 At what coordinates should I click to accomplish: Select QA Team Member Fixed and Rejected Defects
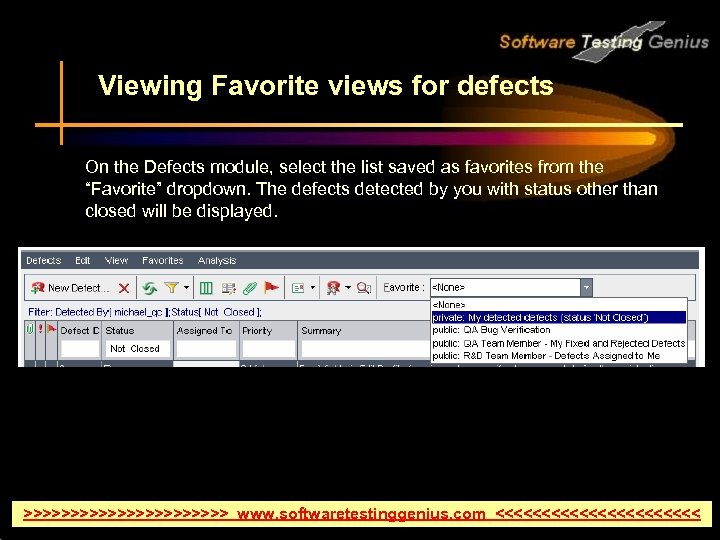pyautogui.click(x=559, y=343)
